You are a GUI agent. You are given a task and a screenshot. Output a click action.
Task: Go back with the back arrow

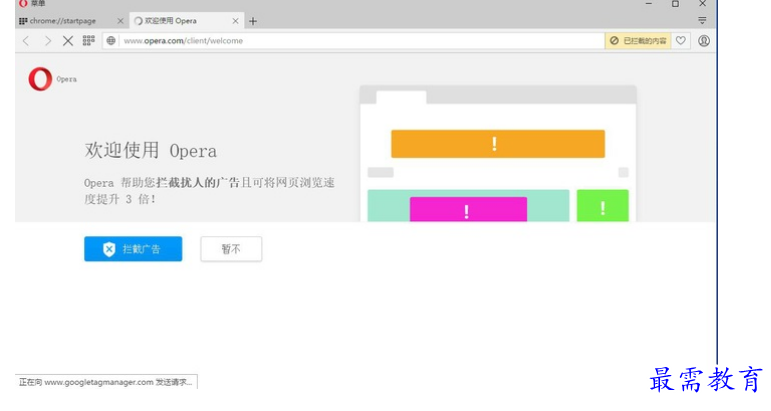click(x=26, y=41)
